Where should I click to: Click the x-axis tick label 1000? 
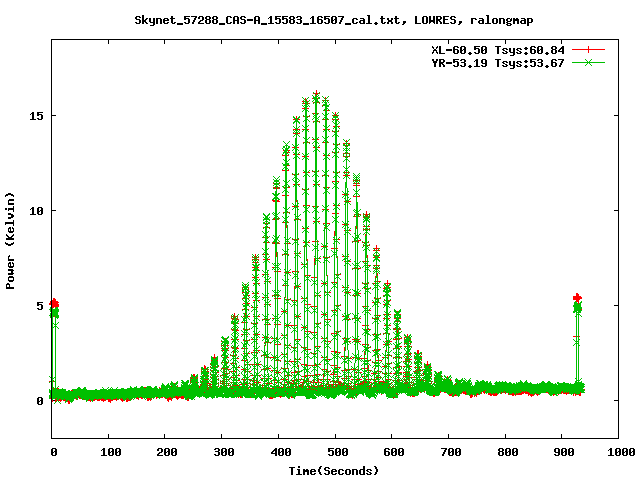point(621,452)
